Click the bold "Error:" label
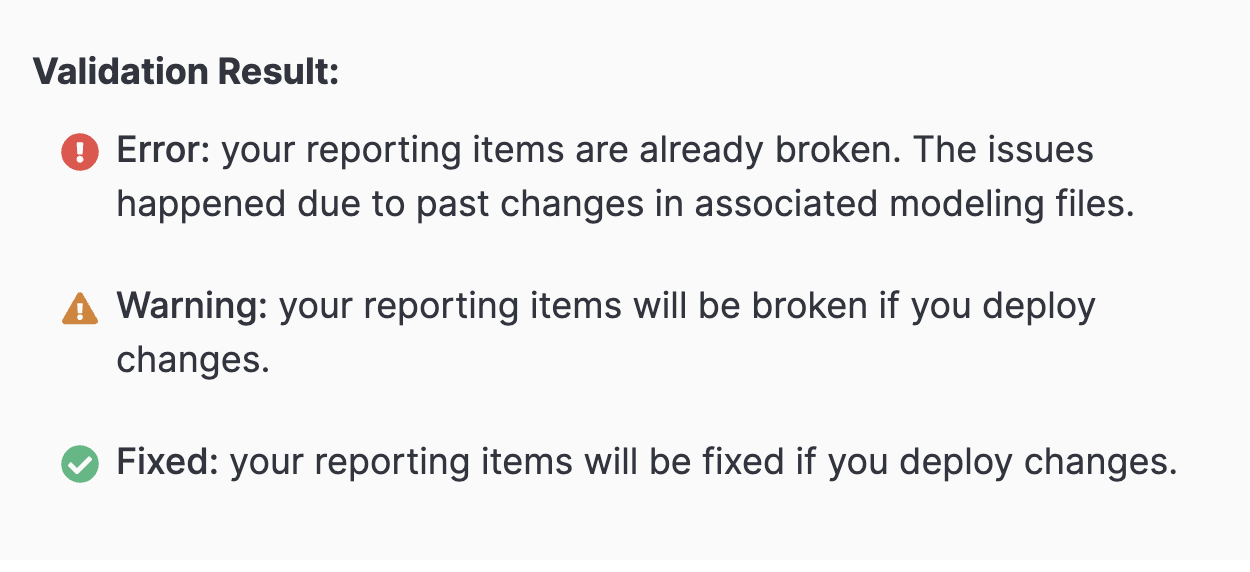 coord(164,151)
